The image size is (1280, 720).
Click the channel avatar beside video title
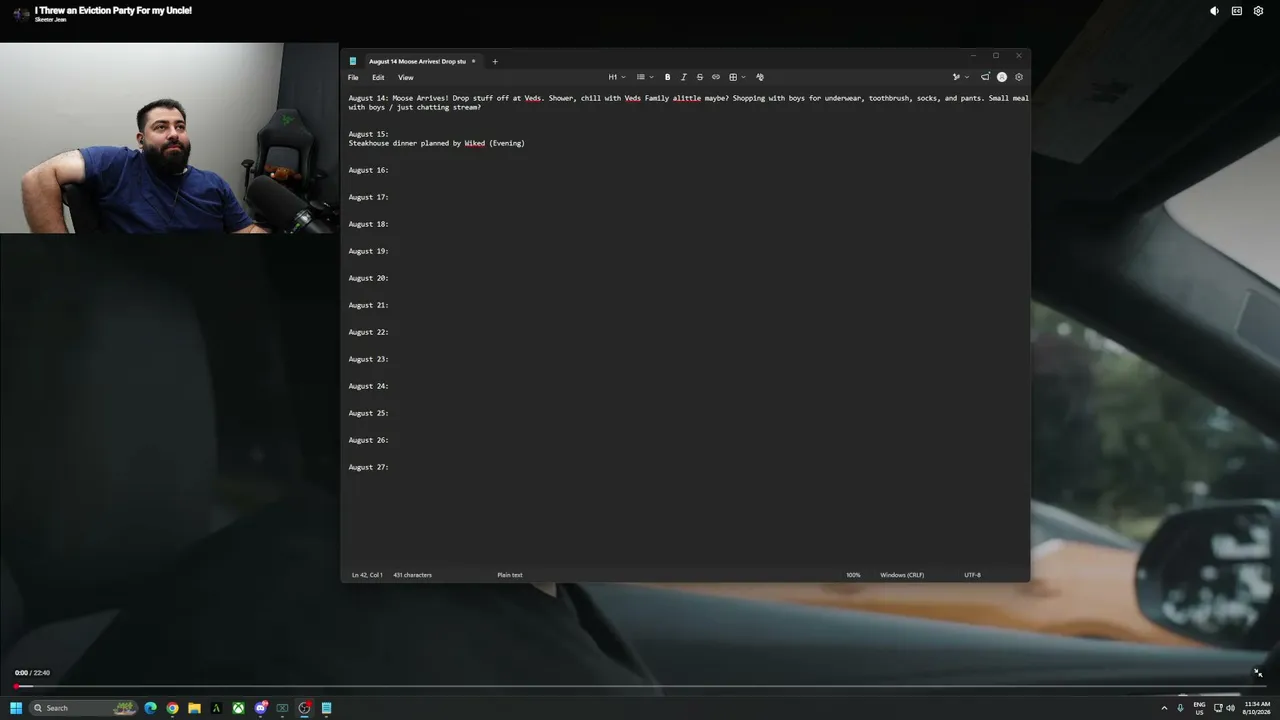click(x=21, y=14)
